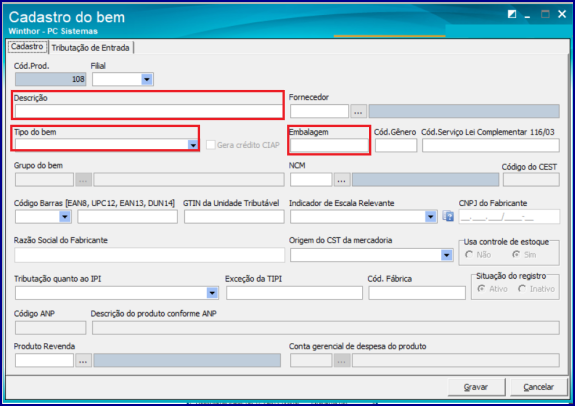The image size is (575, 406).
Task: Close the Cadastro do bem window
Action: pos(562,14)
